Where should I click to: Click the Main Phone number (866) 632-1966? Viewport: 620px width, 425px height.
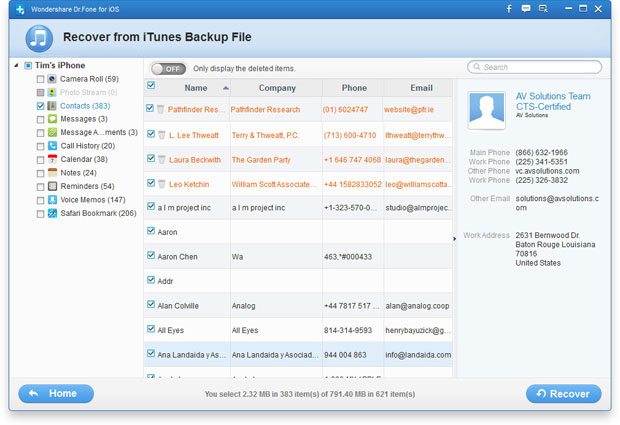pyautogui.click(x=541, y=152)
